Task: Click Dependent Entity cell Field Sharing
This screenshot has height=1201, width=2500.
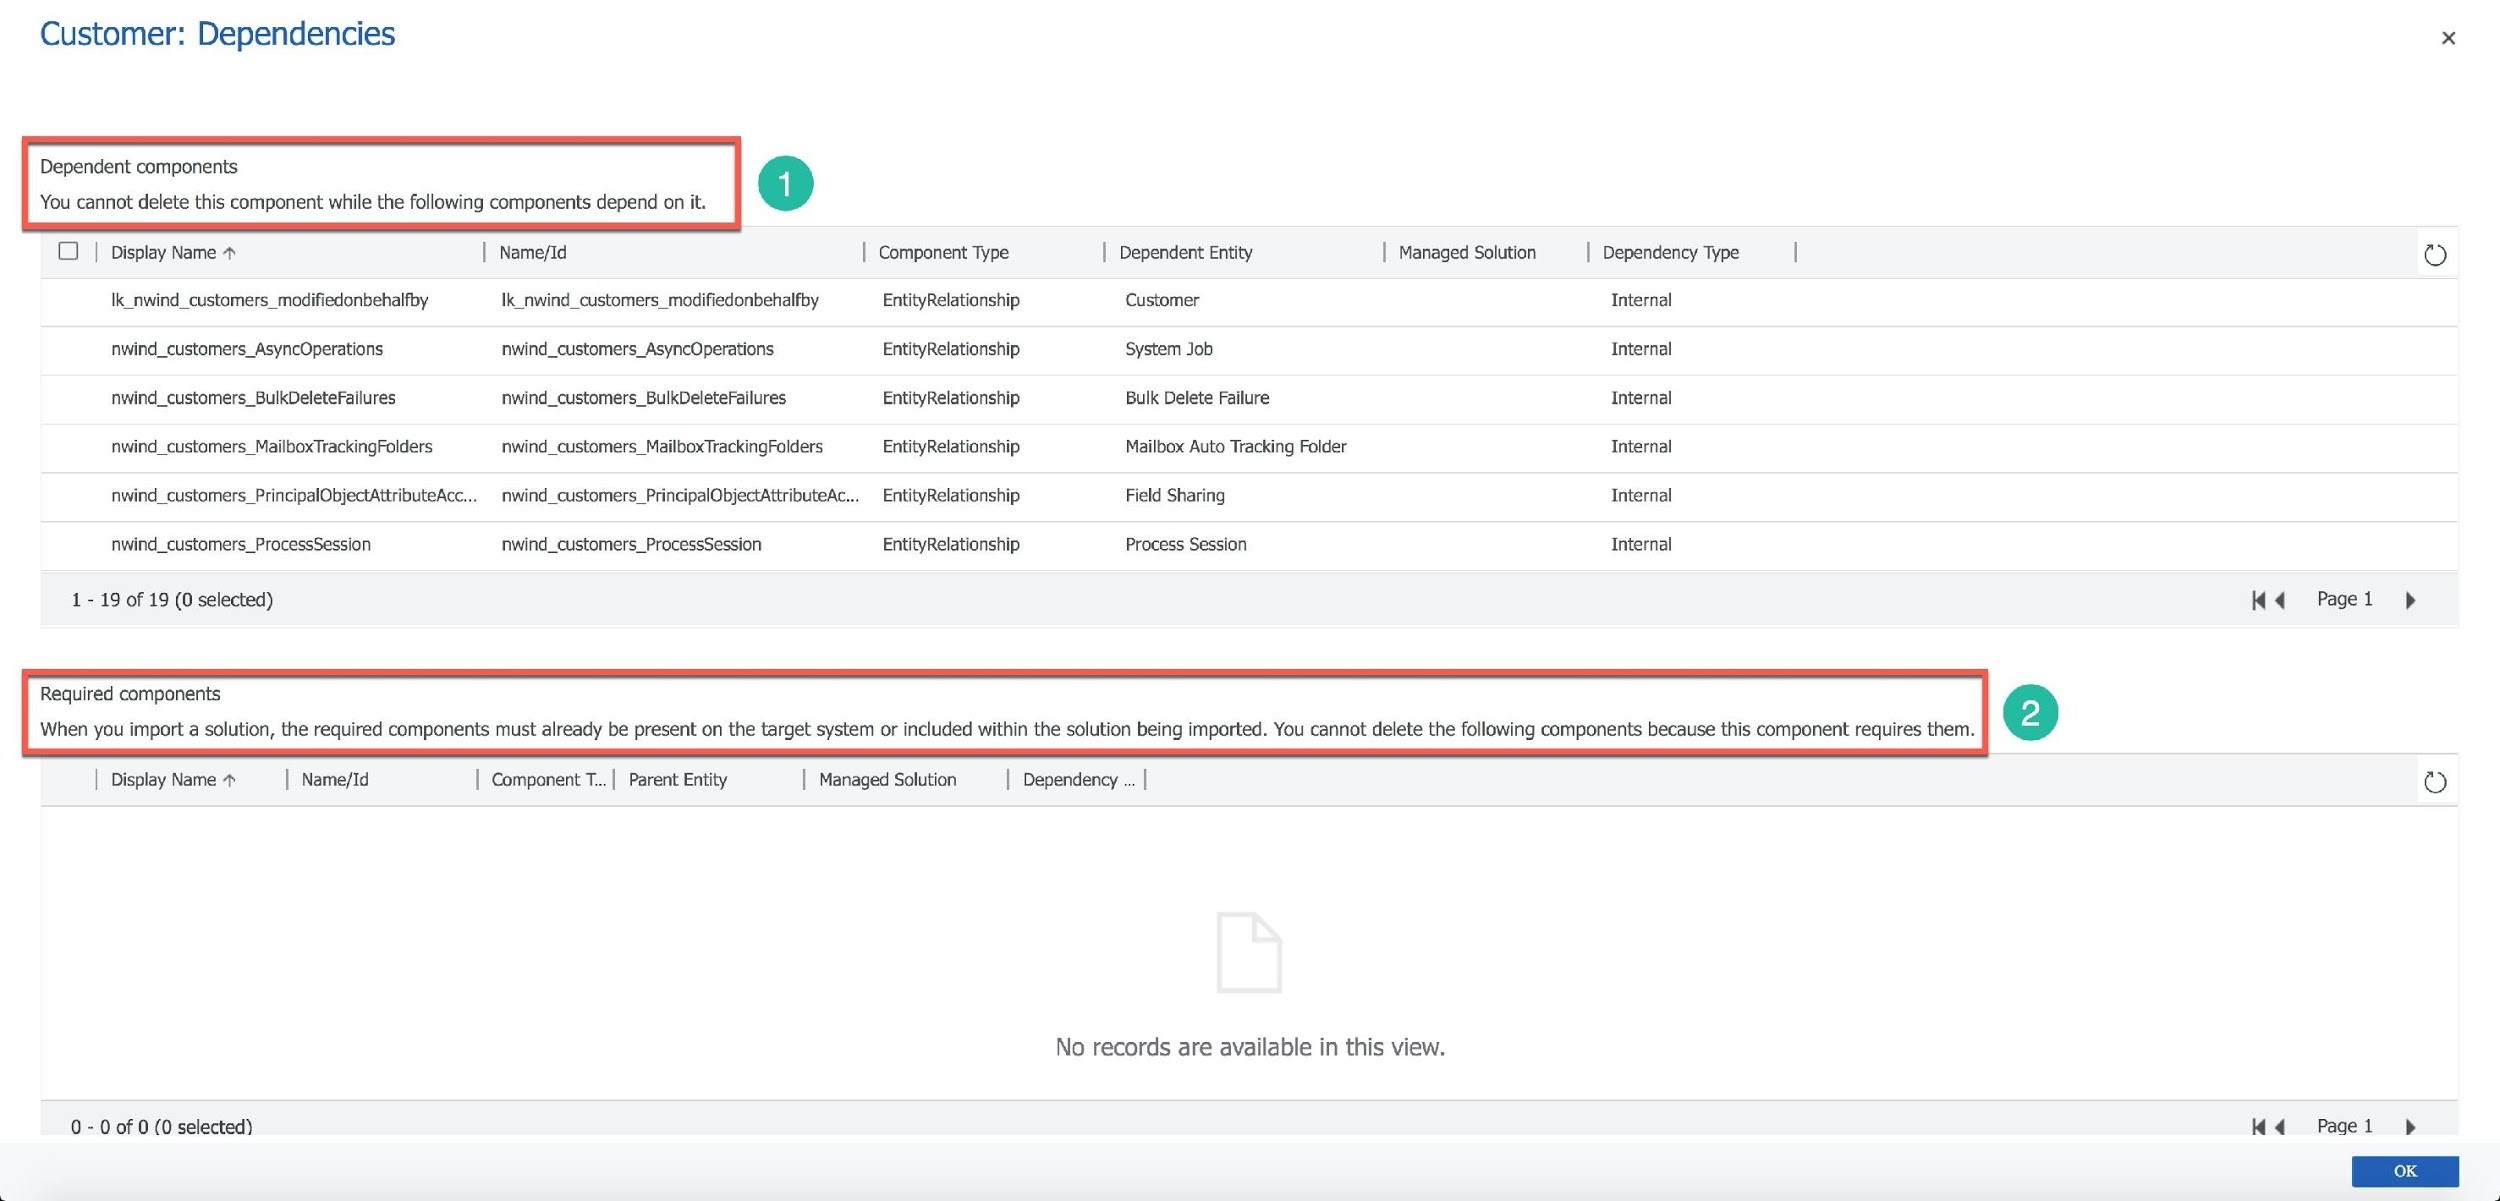Action: click(1174, 496)
